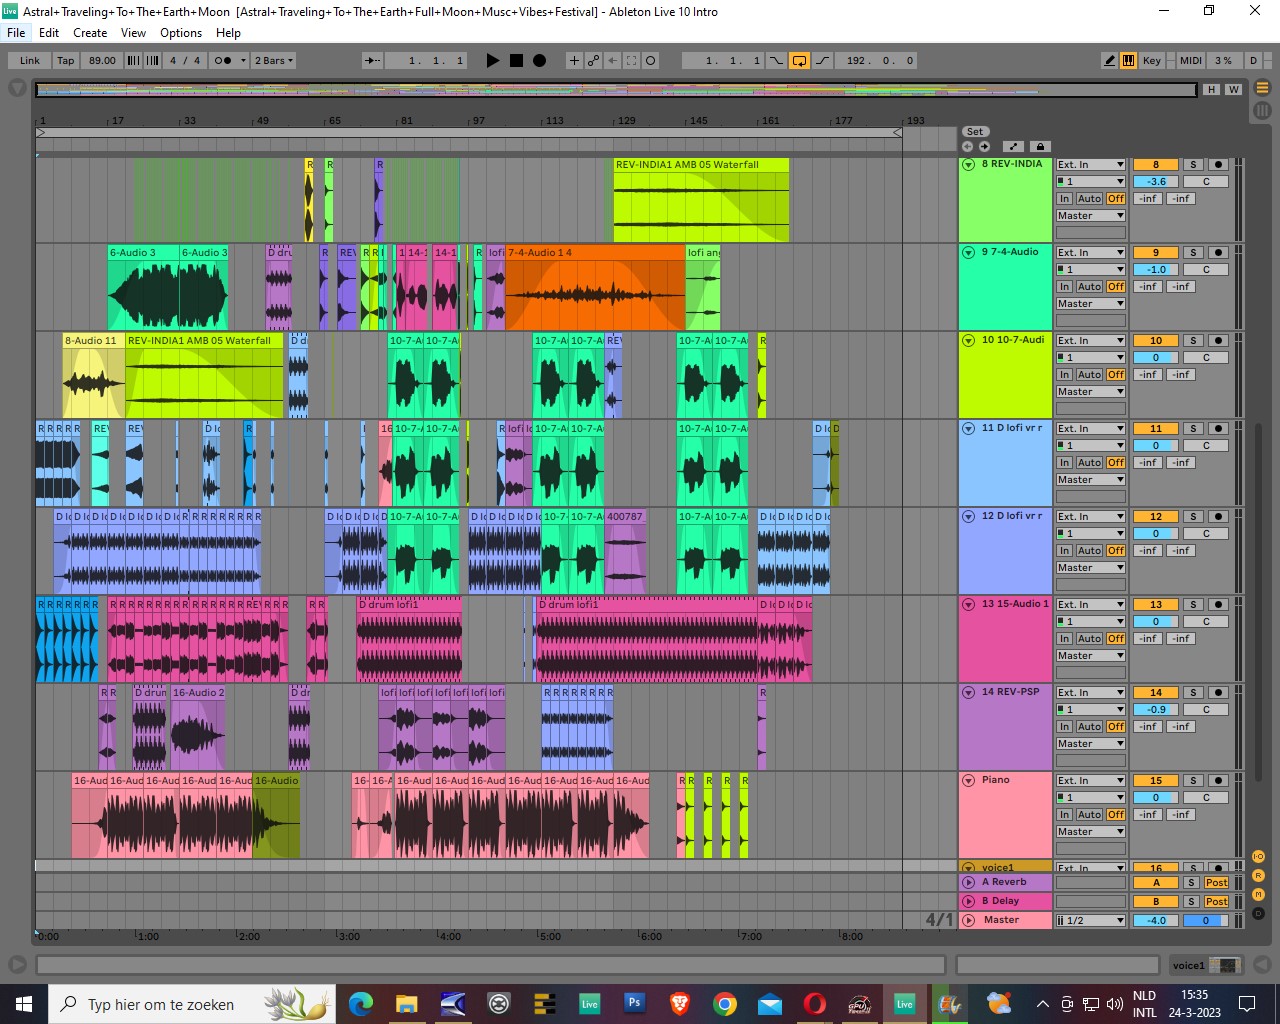Open the Create menu
The image size is (1280, 1024).
coord(90,33)
